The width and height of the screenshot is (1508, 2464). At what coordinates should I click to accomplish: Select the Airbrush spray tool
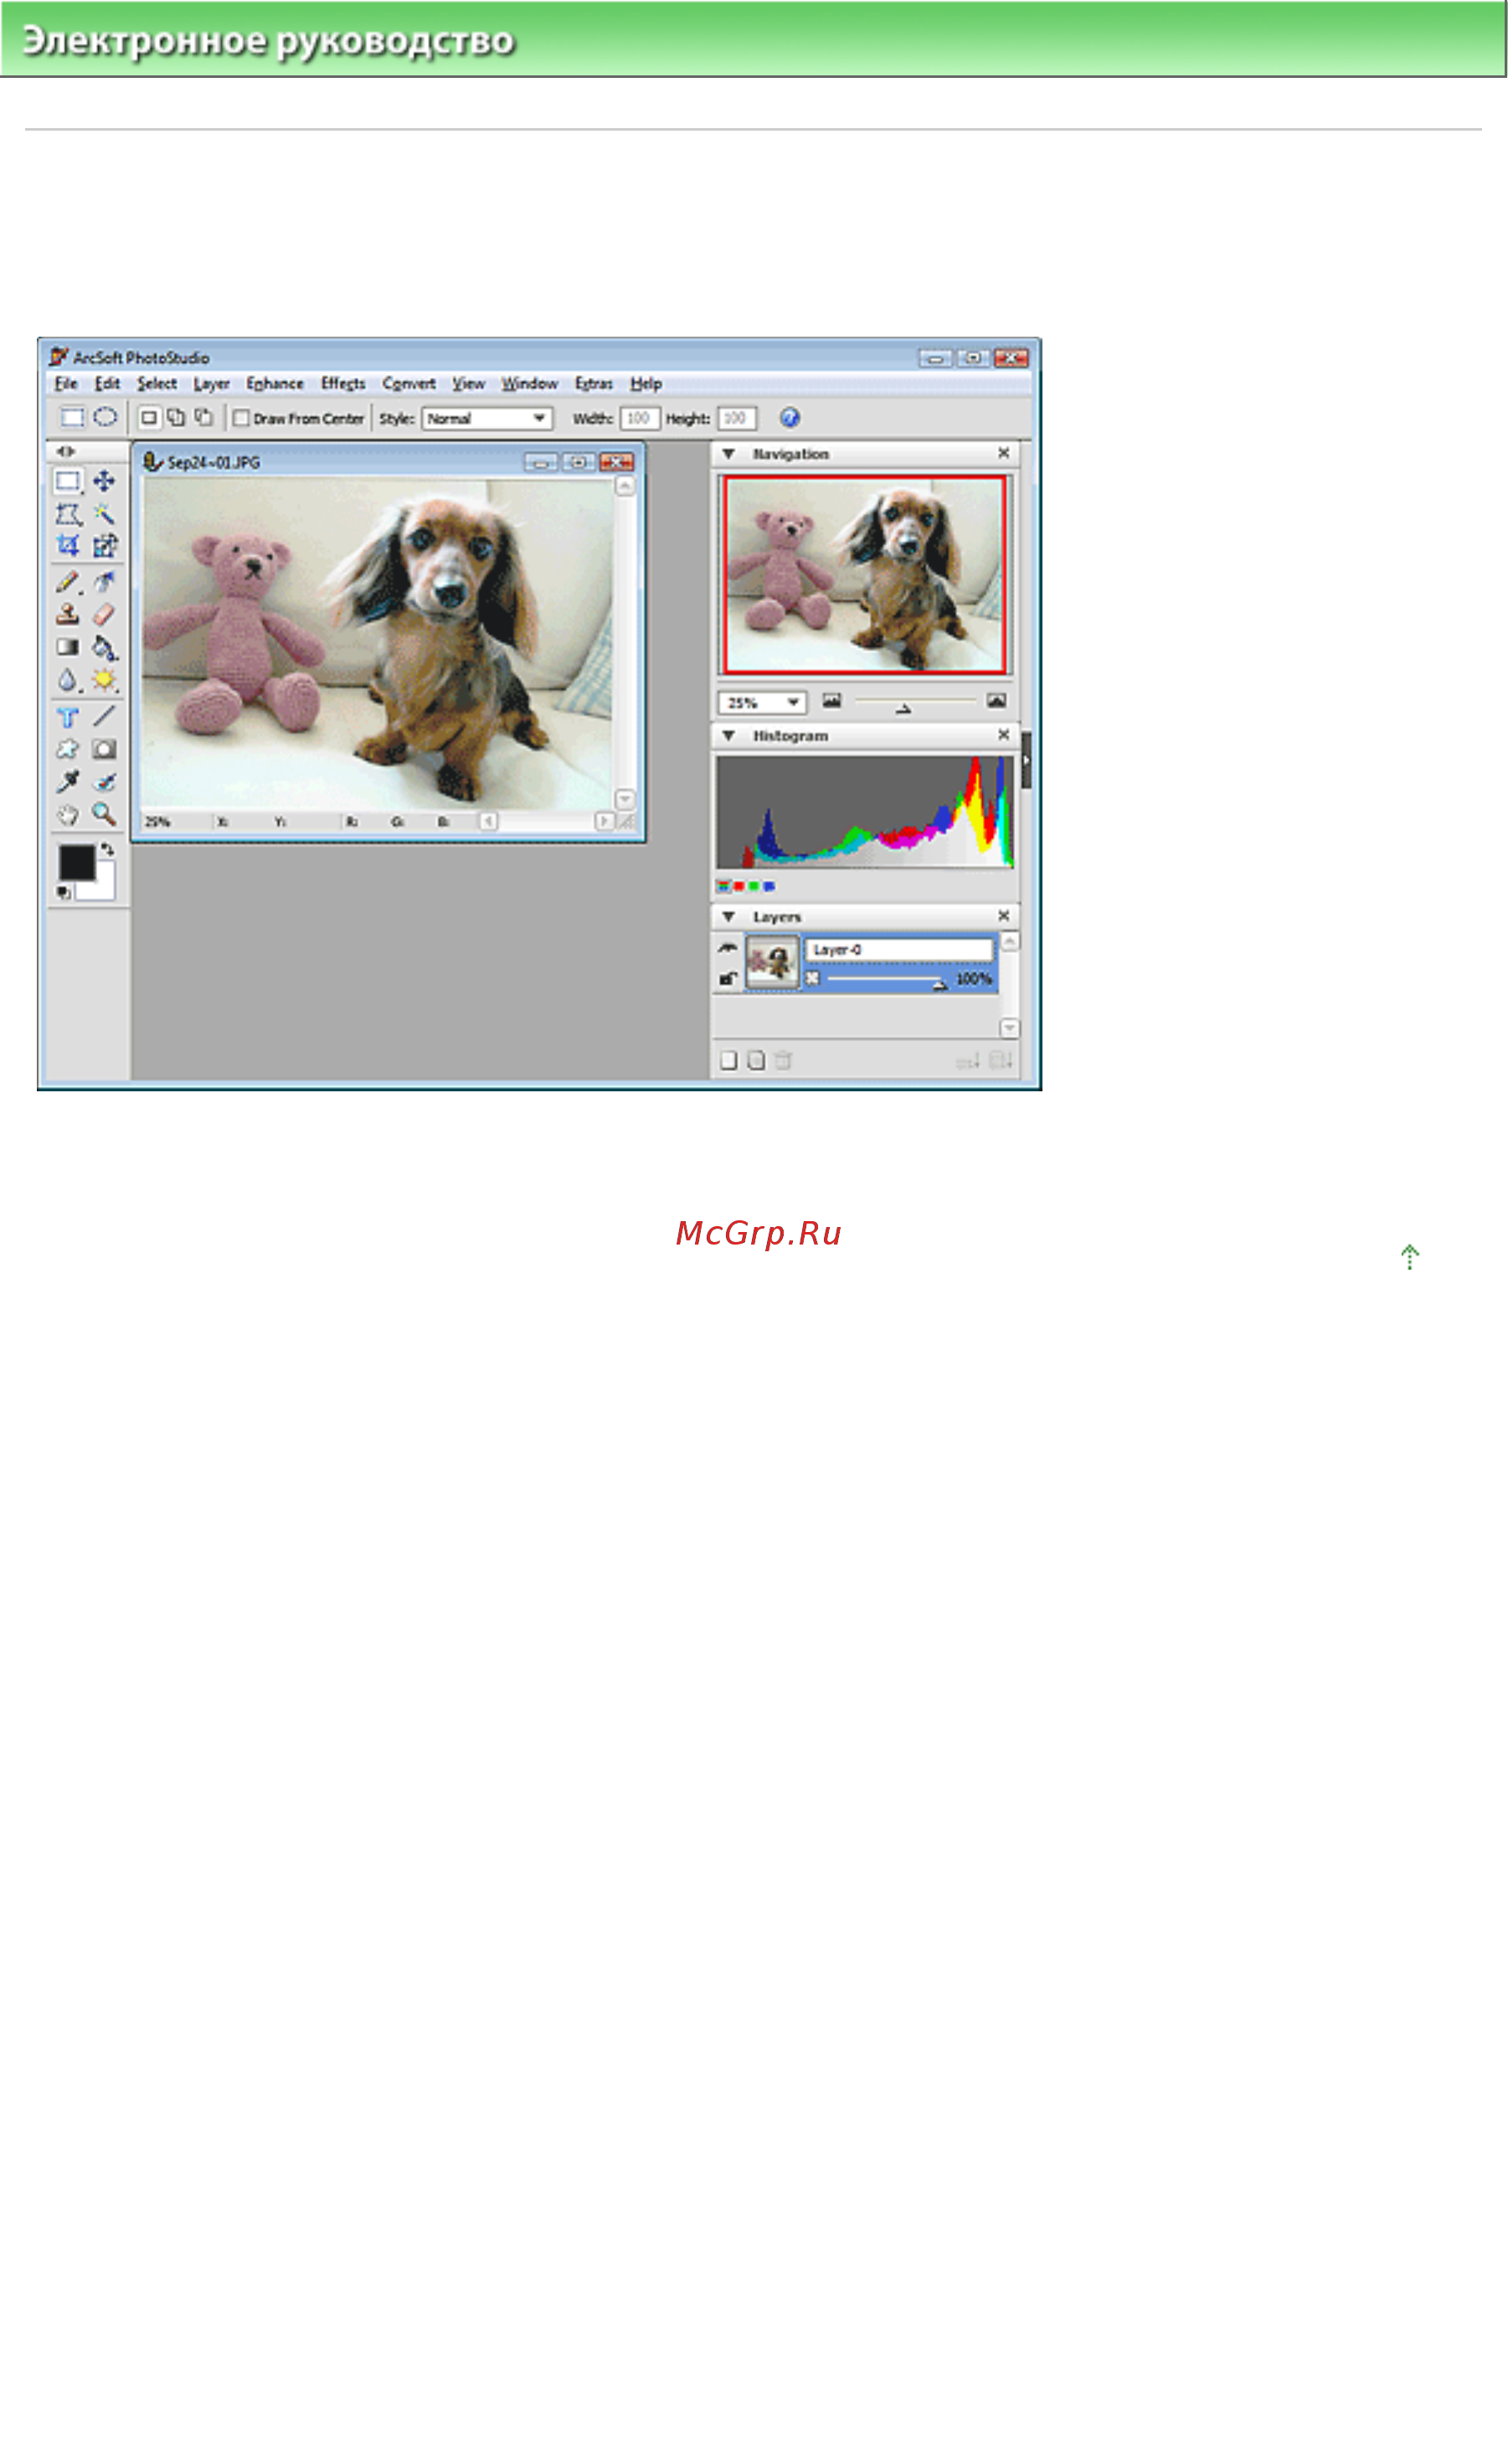pyautogui.click(x=104, y=581)
